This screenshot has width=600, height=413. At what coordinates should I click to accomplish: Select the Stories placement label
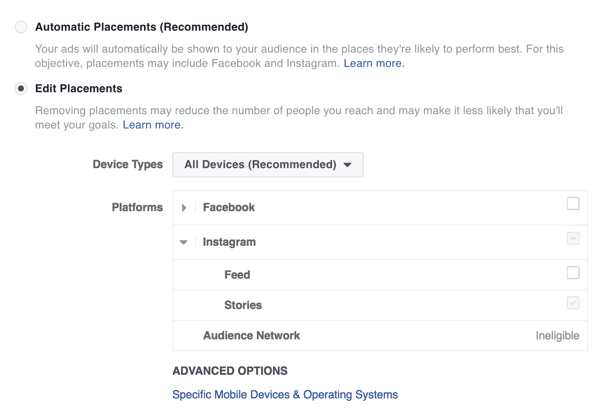click(243, 305)
